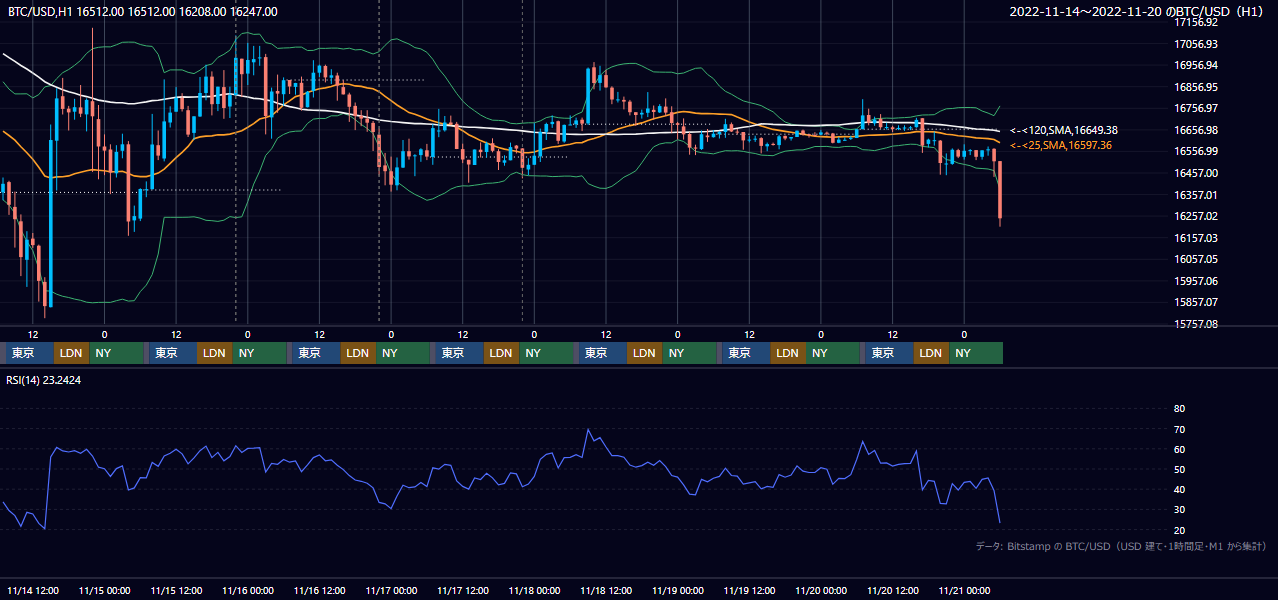
Task: Click price axis value 17056.93
Action: point(1195,44)
